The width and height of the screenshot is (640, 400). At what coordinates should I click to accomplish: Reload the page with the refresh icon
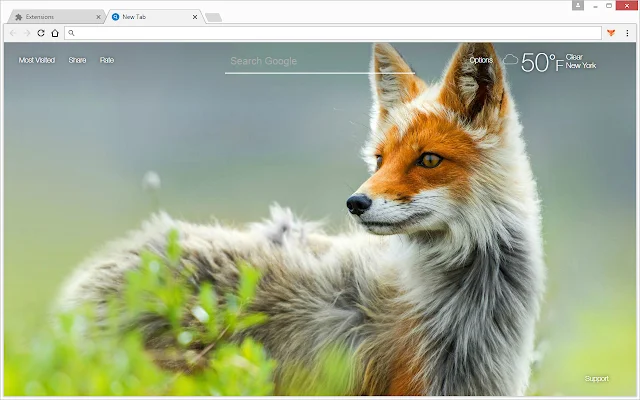click(41, 33)
